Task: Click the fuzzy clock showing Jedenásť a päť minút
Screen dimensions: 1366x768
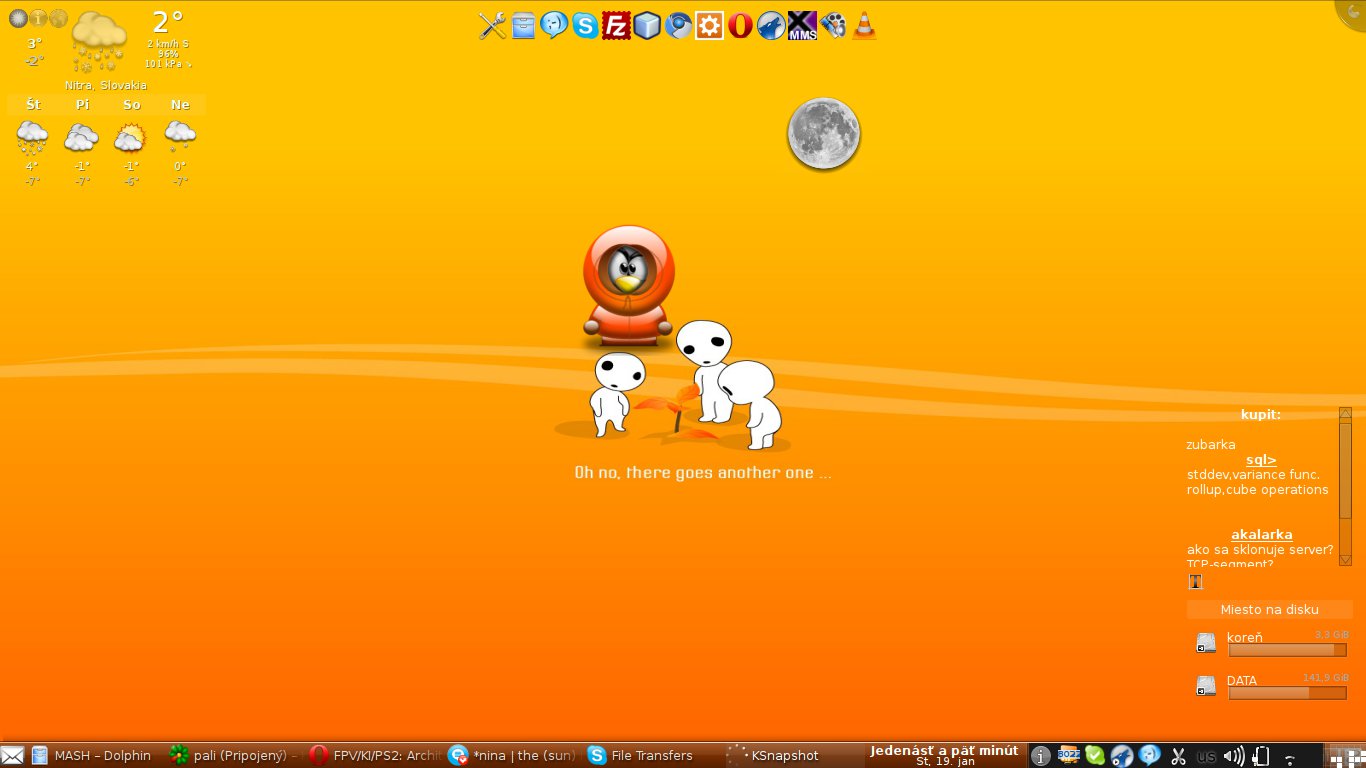Action: pyautogui.click(x=944, y=755)
